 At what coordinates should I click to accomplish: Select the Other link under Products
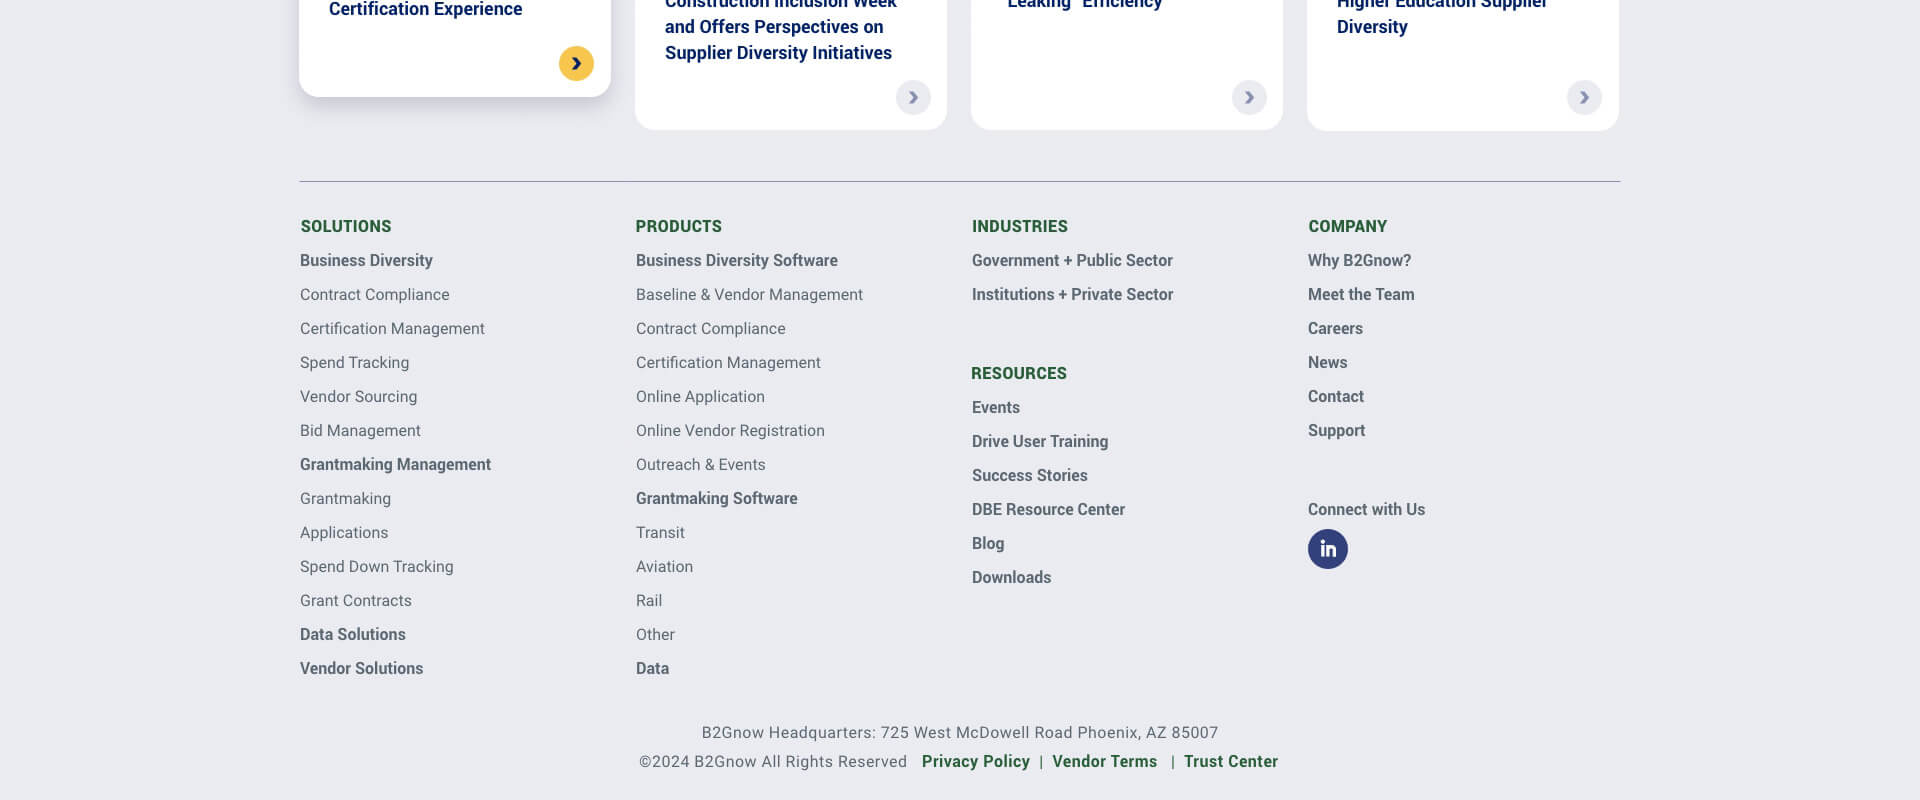pos(655,634)
